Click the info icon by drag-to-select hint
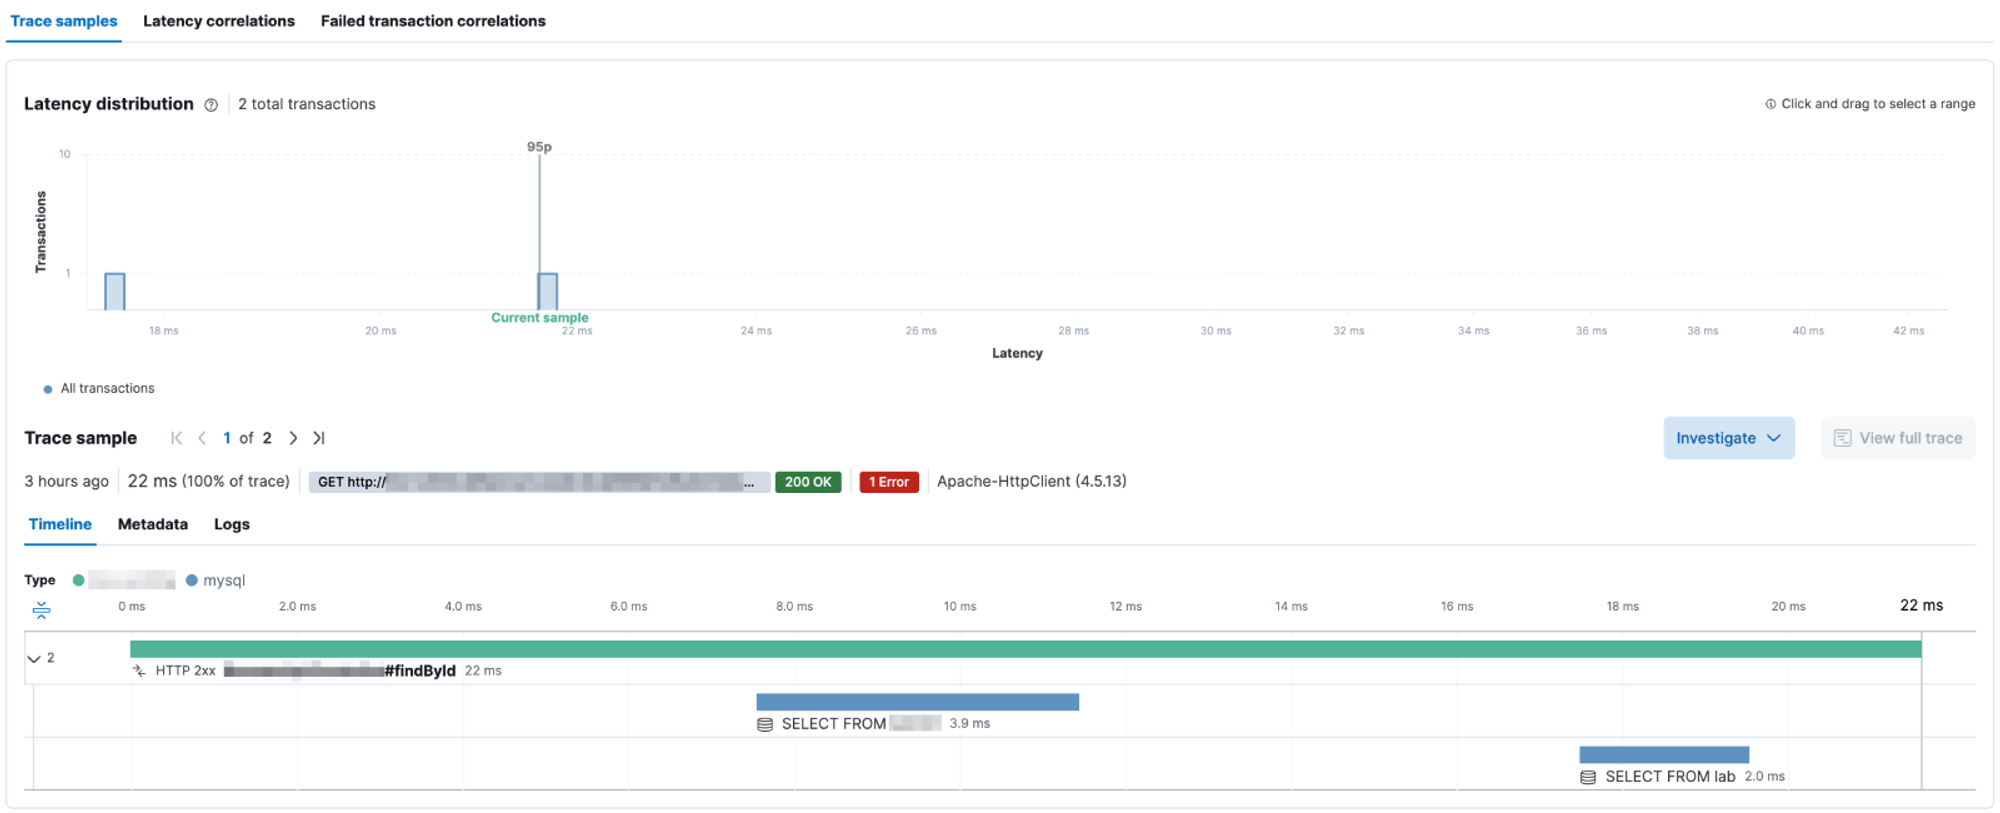The width and height of the screenshot is (2000, 813). tap(1770, 104)
